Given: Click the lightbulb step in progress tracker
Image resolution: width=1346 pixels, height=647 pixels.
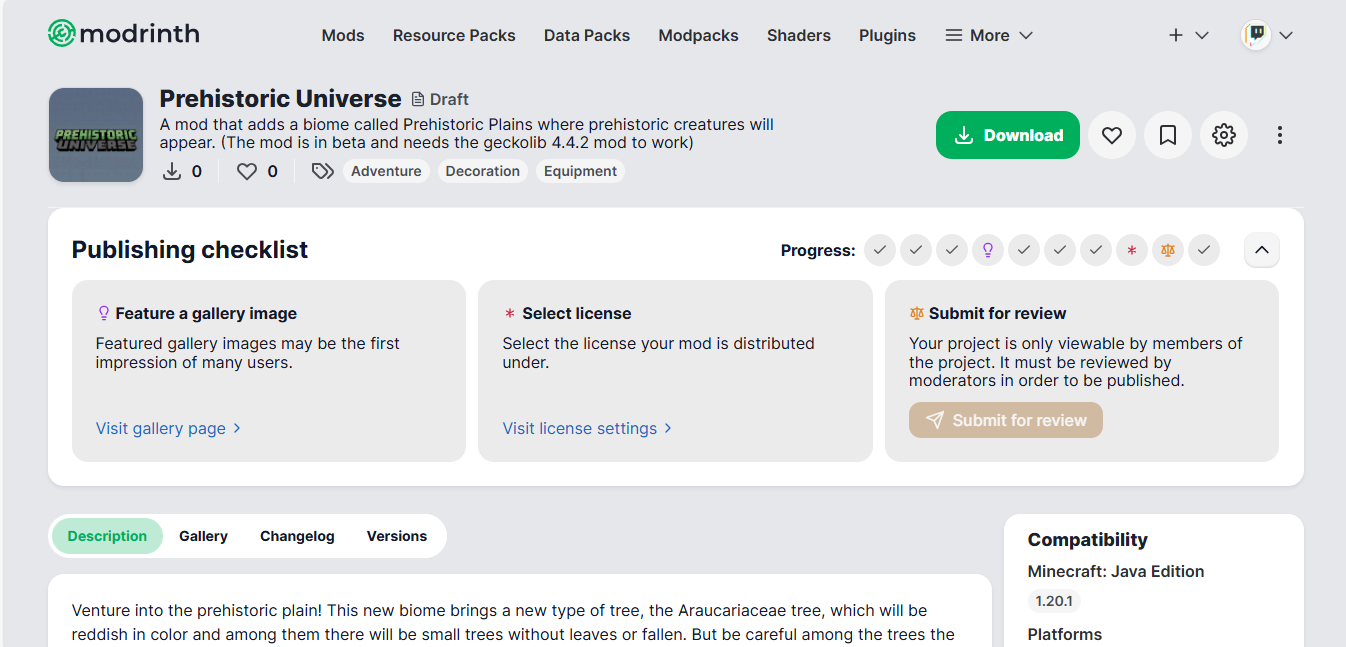Looking at the screenshot, I should (988, 250).
